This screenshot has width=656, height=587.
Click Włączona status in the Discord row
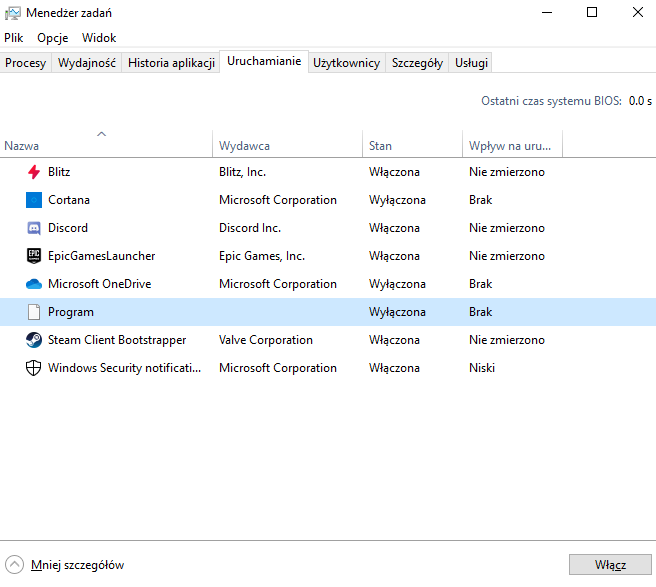(x=394, y=228)
